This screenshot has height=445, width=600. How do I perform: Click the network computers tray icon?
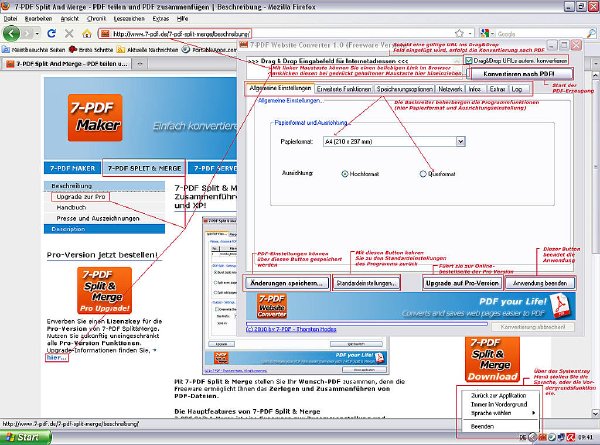click(x=561, y=437)
